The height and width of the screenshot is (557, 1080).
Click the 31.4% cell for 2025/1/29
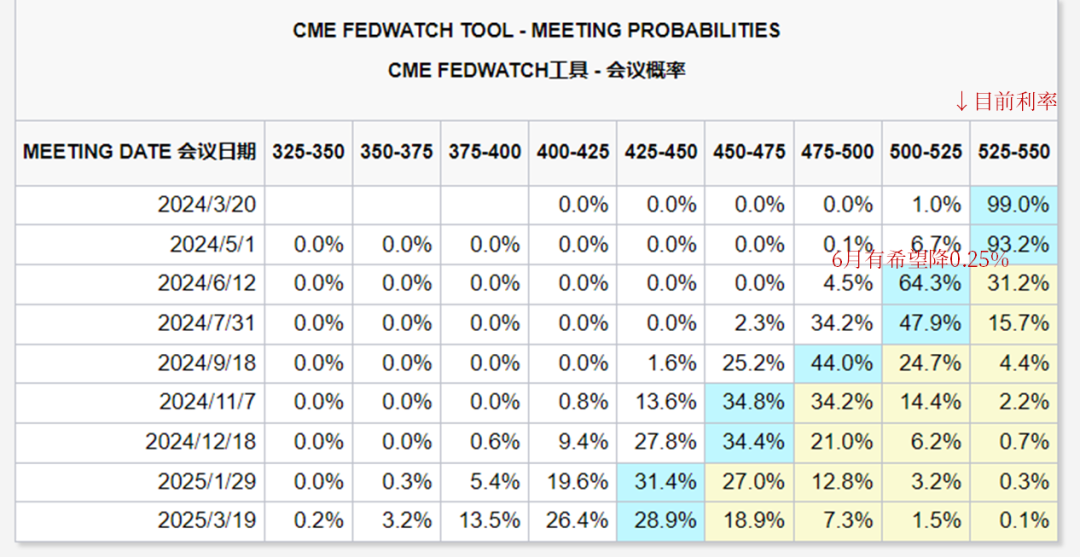pos(661,482)
